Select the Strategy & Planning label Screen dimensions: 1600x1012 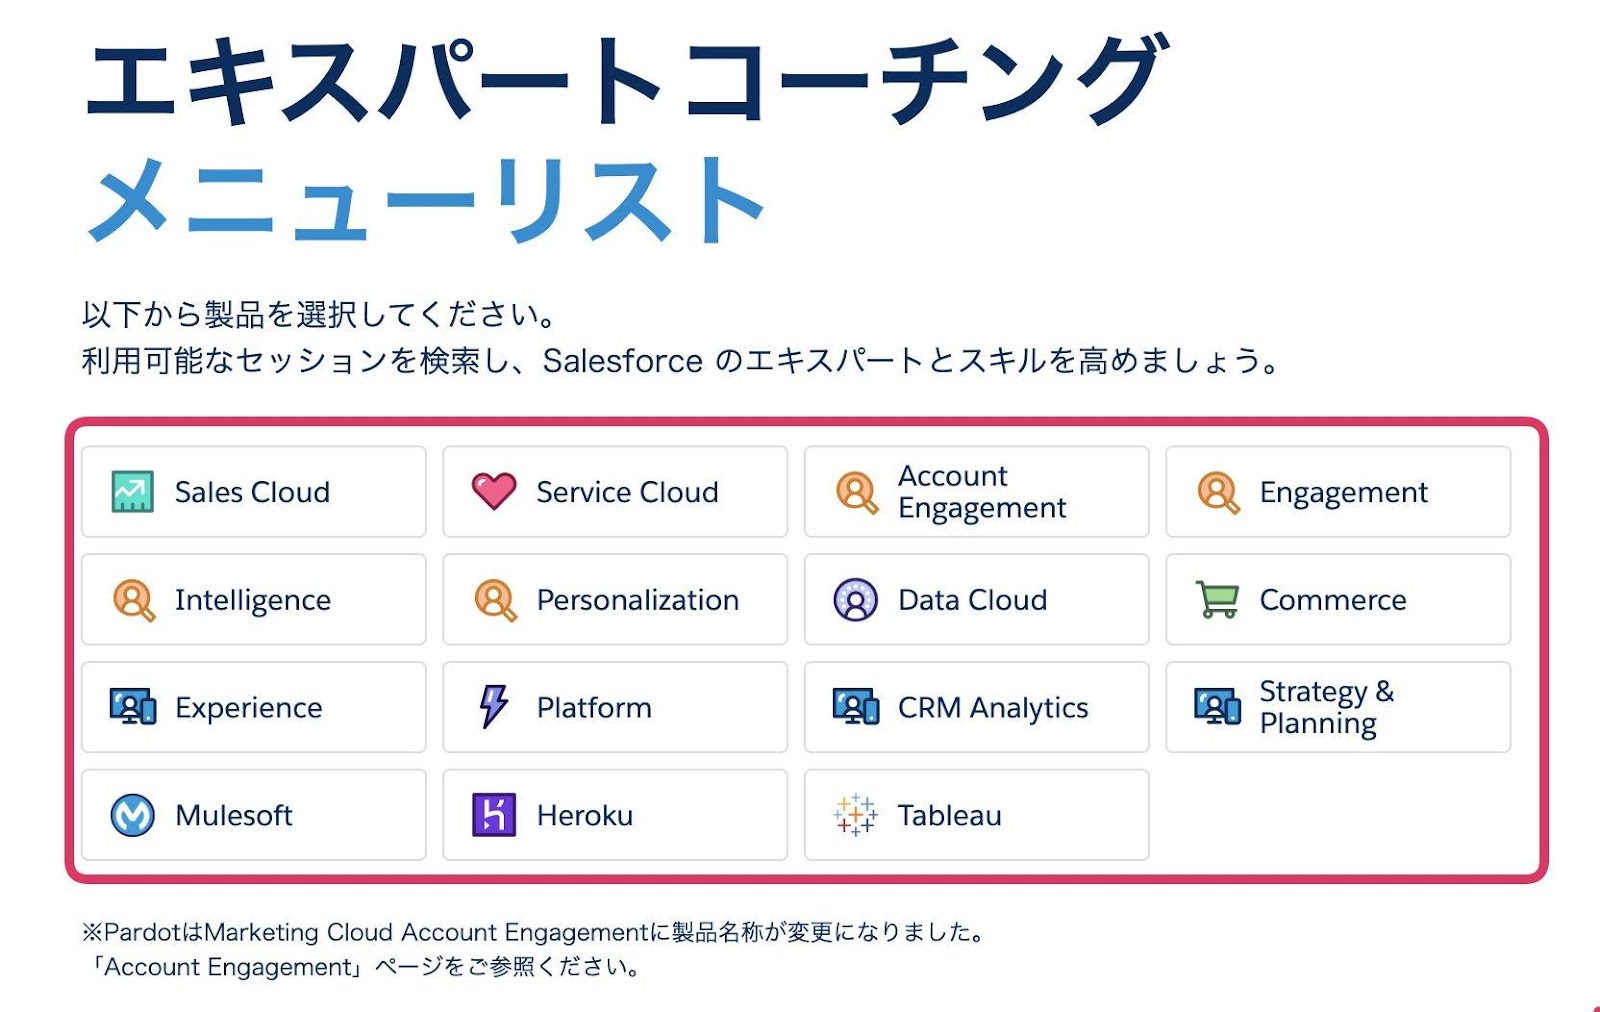pos(1326,707)
